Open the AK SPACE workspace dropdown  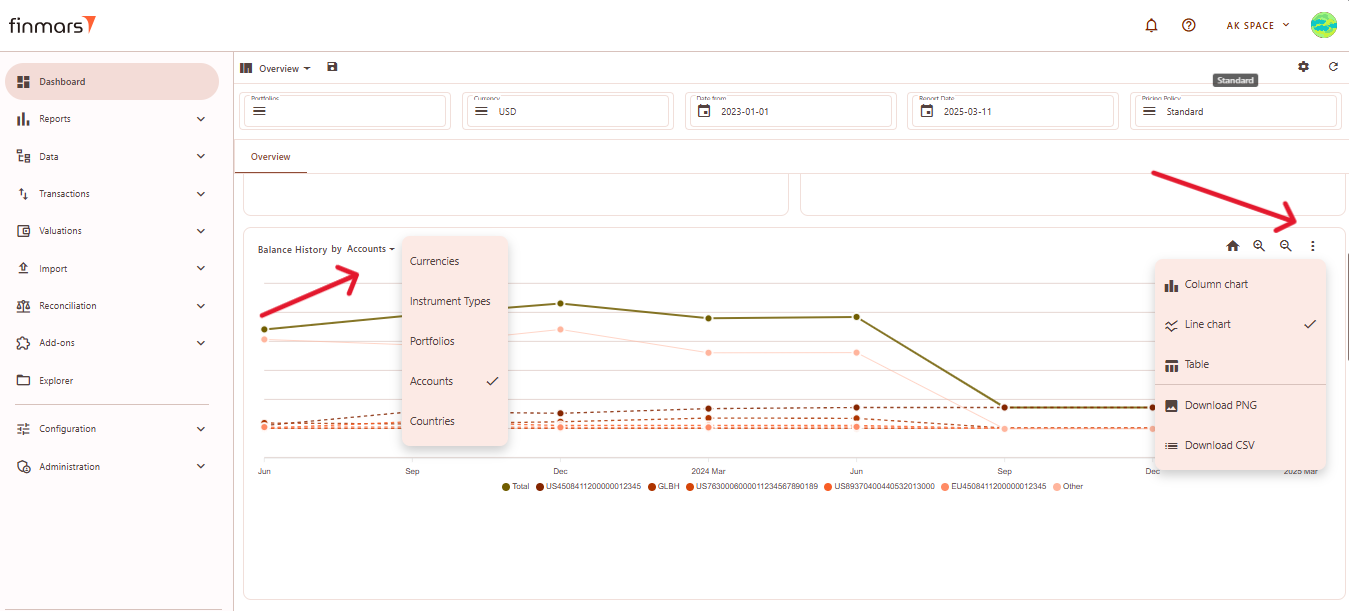tap(1257, 25)
